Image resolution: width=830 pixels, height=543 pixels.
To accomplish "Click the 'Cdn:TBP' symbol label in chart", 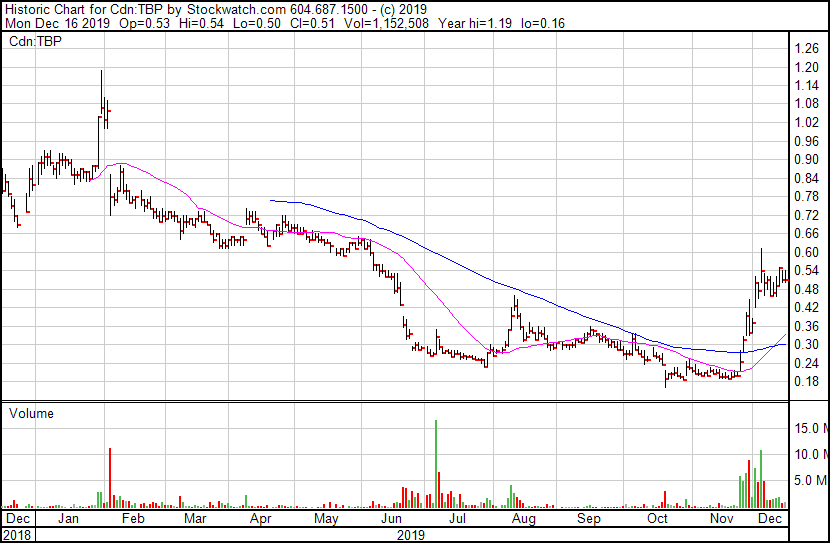I will [35, 41].
